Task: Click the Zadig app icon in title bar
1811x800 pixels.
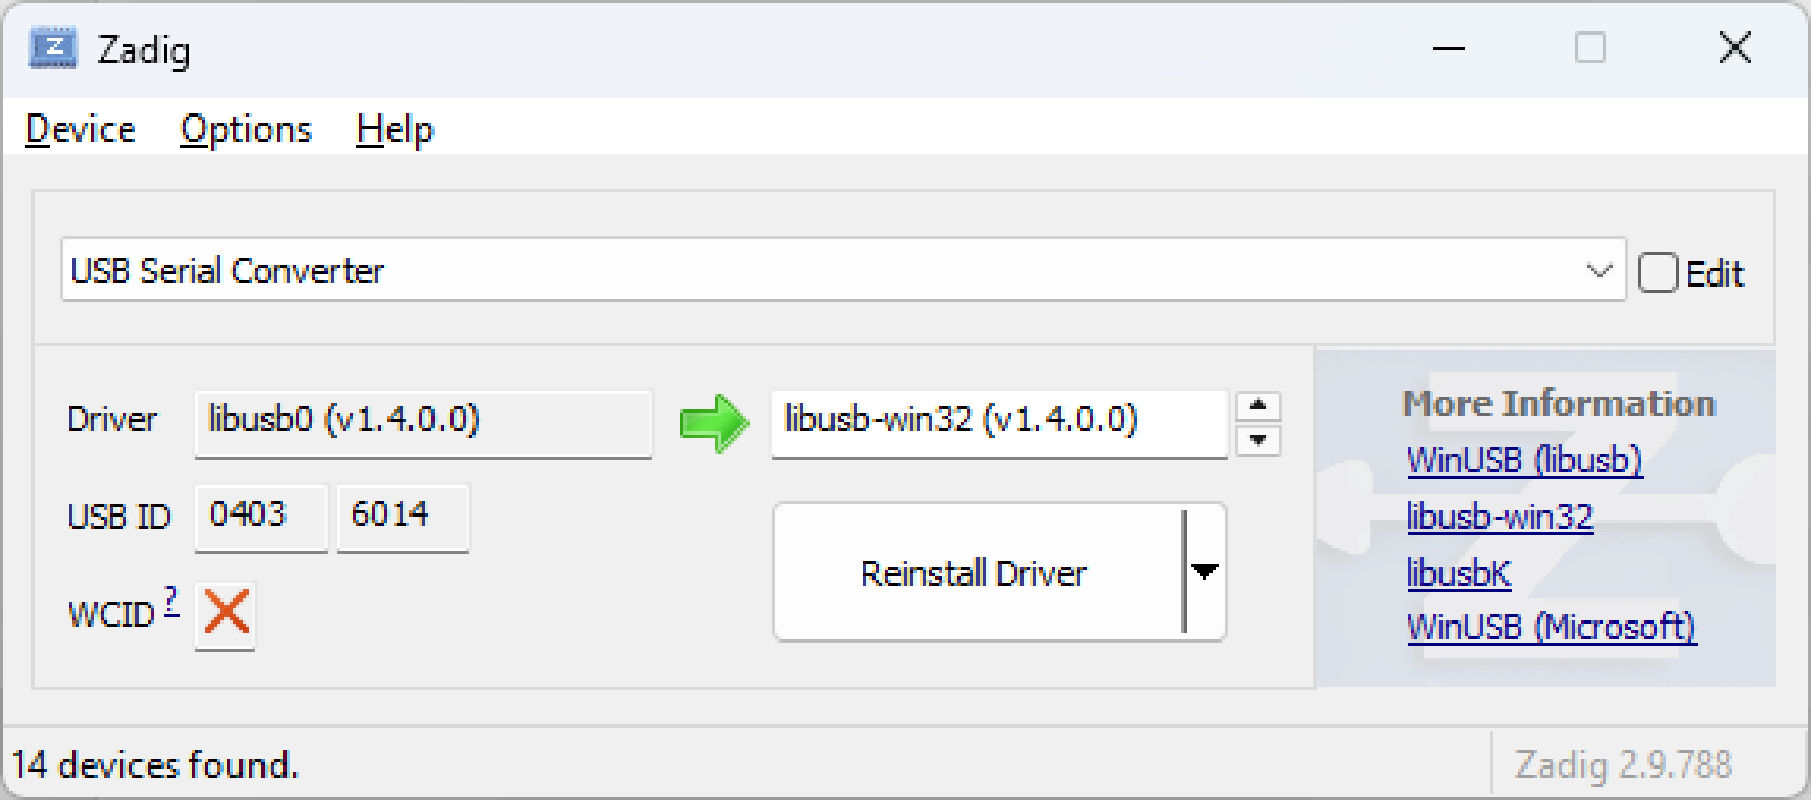Action: coord(53,48)
